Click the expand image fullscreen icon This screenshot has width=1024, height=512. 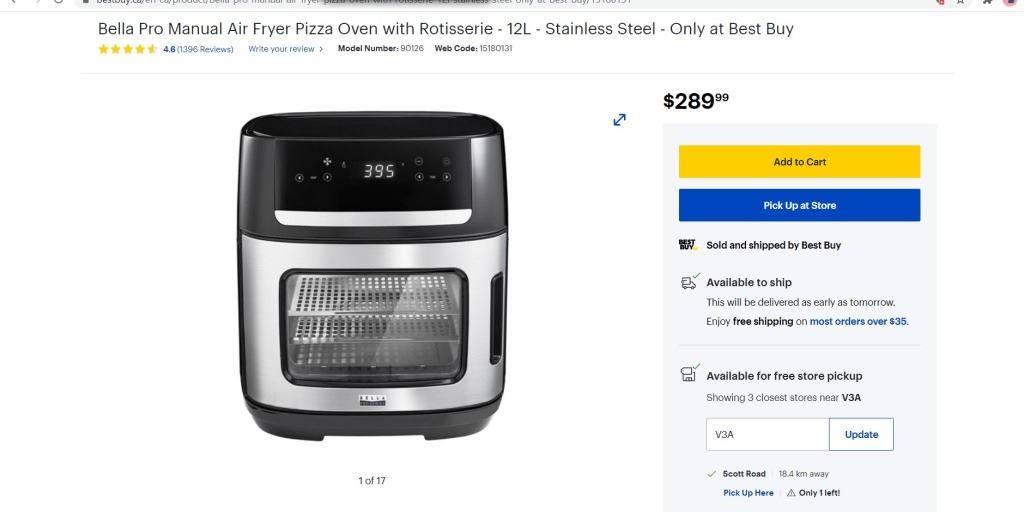620,120
